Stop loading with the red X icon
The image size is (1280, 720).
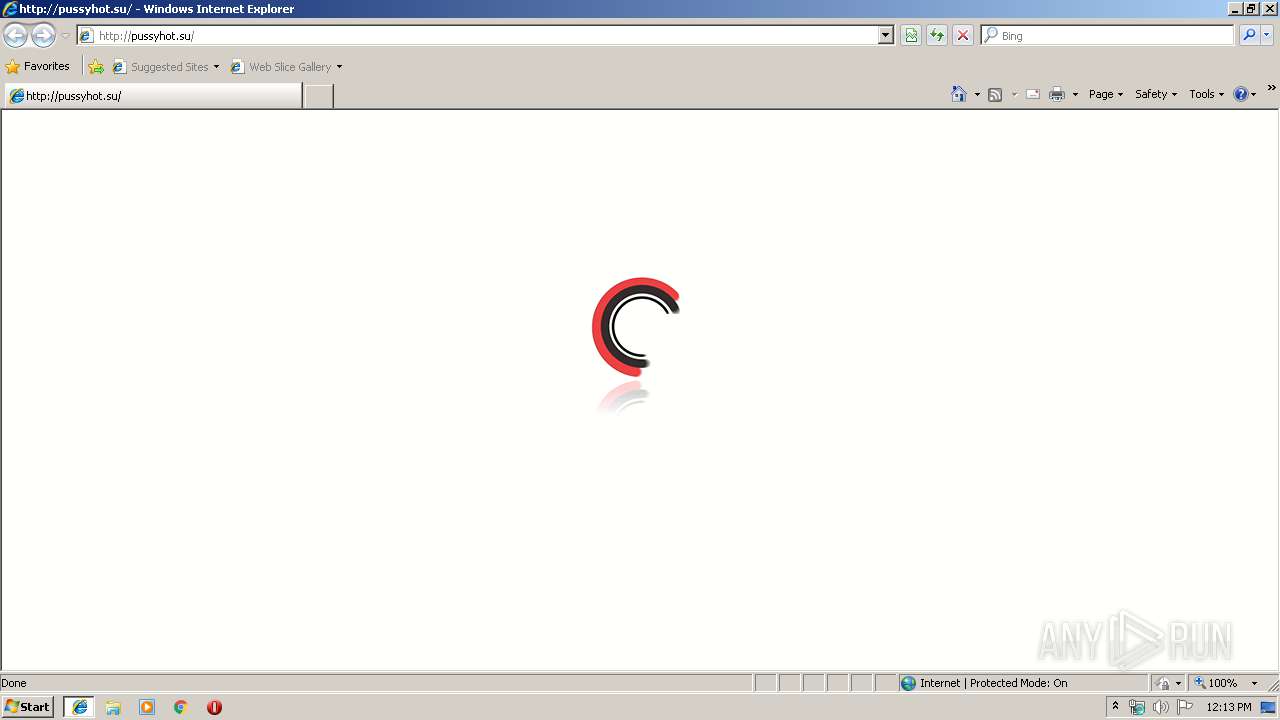click(963, 35)
